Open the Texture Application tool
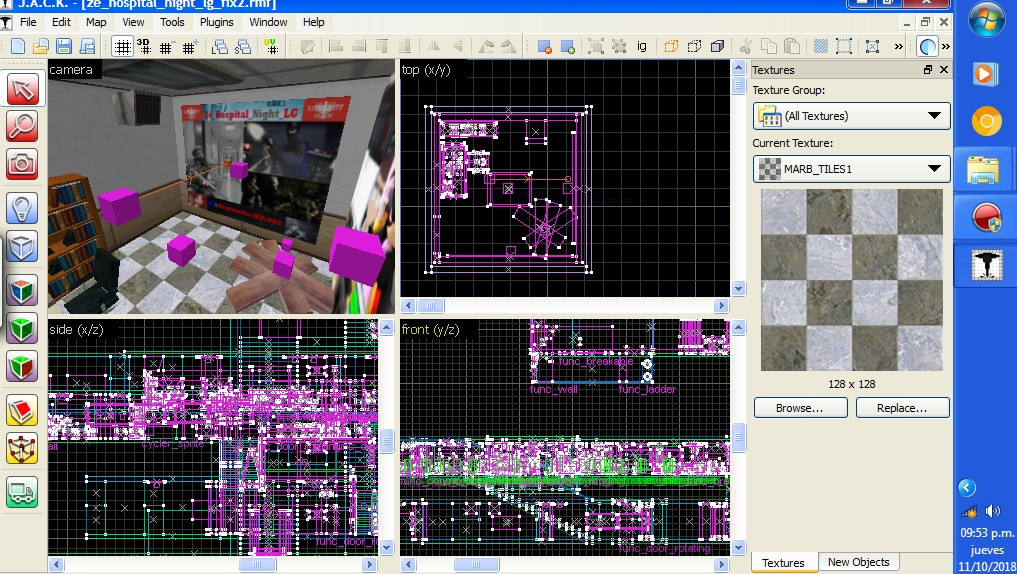Screen dimensions: 1017x574 (x=23, y=291)
